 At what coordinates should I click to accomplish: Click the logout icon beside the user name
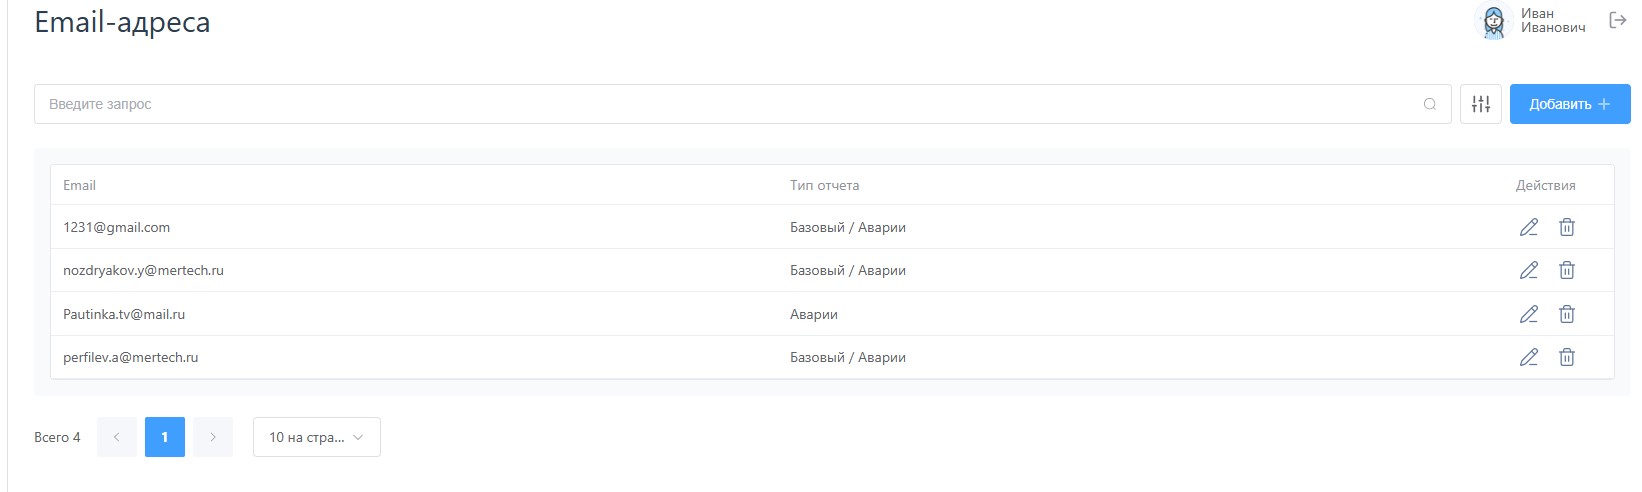pos(1617,20)
